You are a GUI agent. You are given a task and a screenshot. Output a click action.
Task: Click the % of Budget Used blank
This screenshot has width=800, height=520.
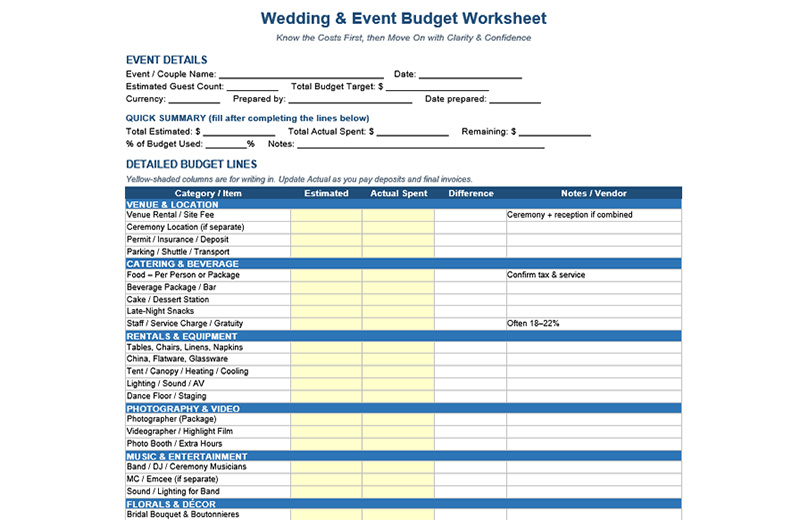click(x=226, y=144)
